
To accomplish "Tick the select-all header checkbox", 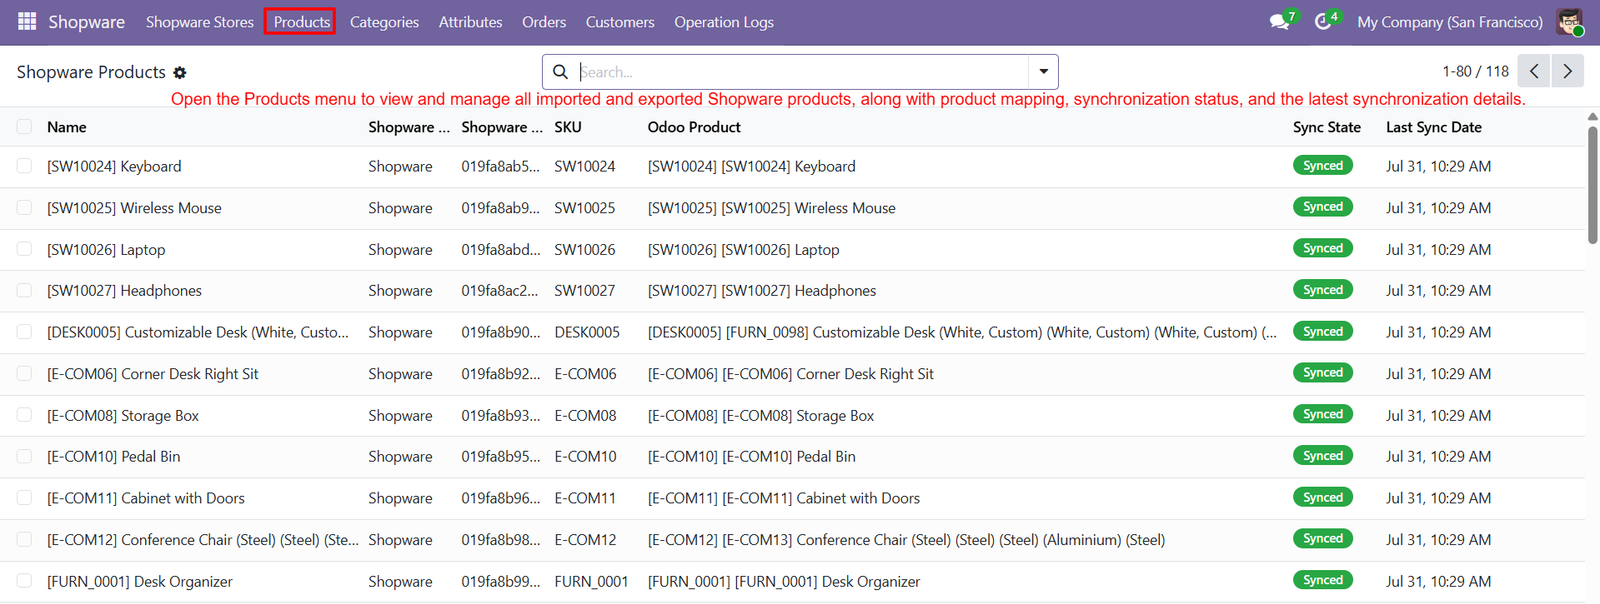I will (x=24, y=127).
